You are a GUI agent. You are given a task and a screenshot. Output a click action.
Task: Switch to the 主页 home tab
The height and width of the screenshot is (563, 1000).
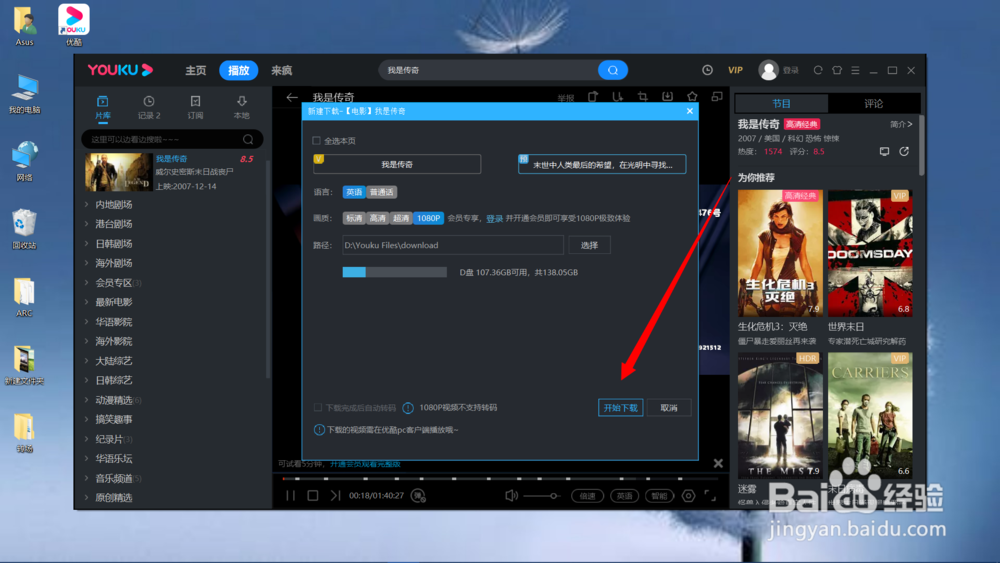(x=196, y=70)
